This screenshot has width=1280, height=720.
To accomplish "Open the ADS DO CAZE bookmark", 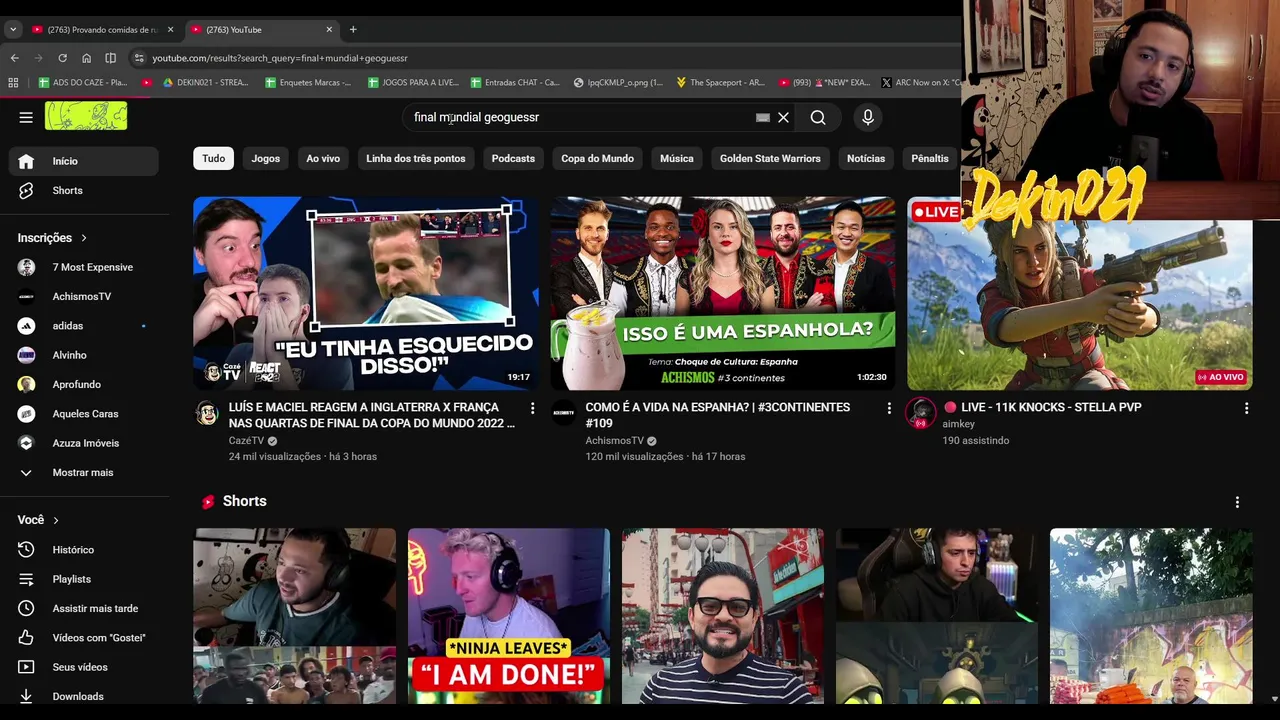I will (83, 83).
